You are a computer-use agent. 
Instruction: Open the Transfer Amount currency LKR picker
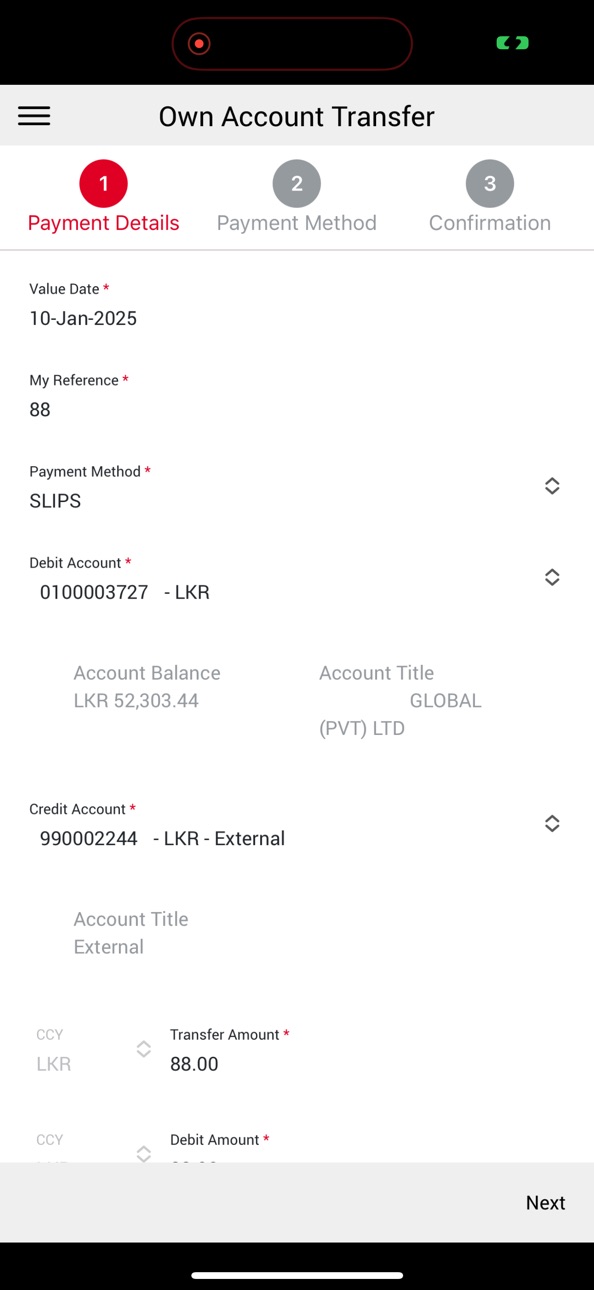[x=144, y=1049]
